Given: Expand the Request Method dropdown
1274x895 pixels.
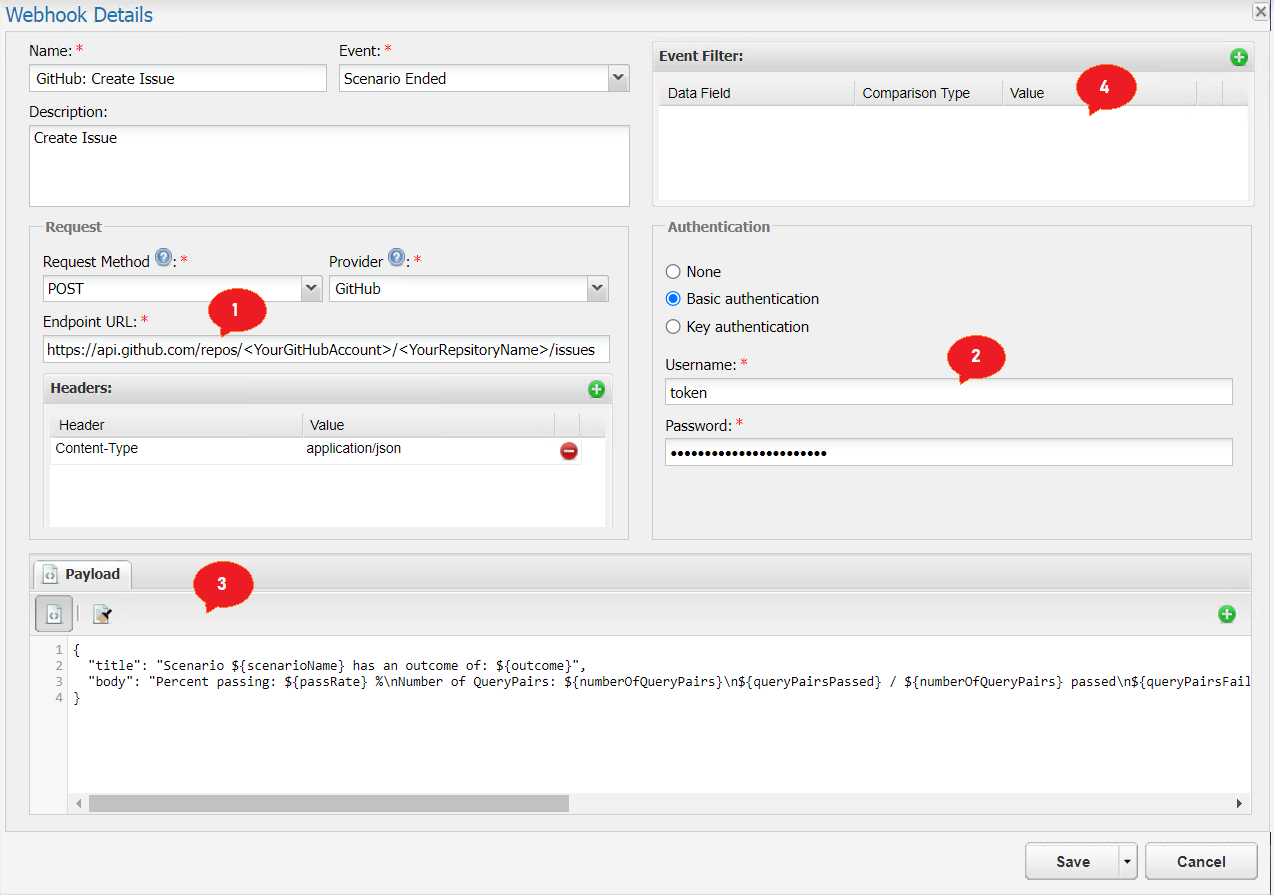Looking at the screenshot, I should 310,288.
